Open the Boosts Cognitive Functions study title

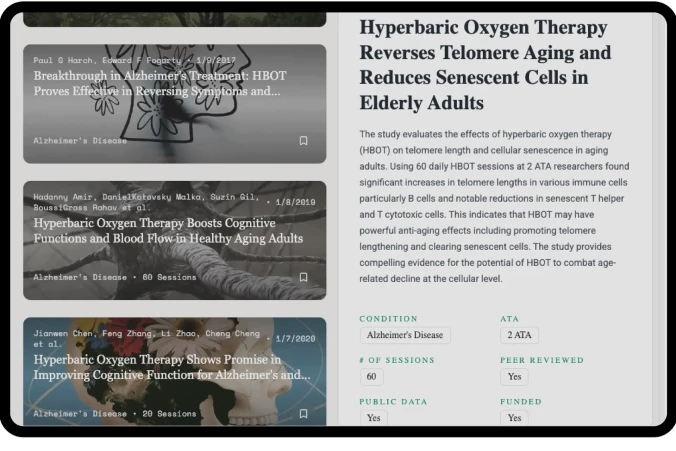168,231
